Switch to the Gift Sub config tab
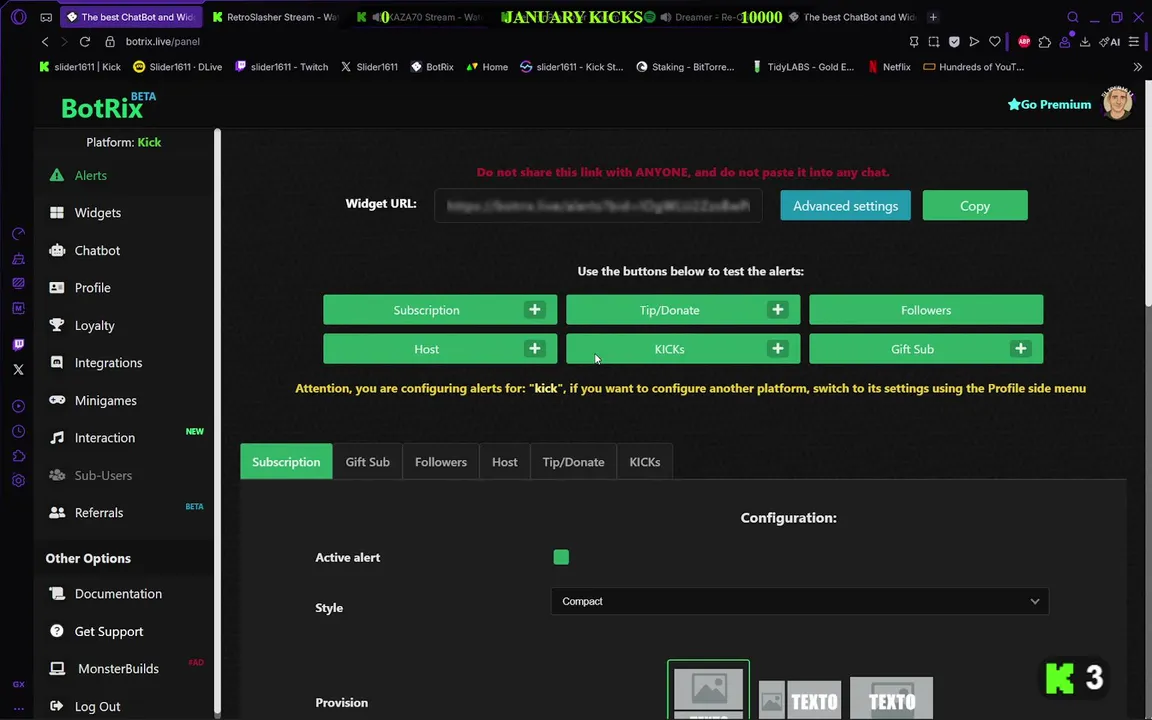 tap(367, 462)
